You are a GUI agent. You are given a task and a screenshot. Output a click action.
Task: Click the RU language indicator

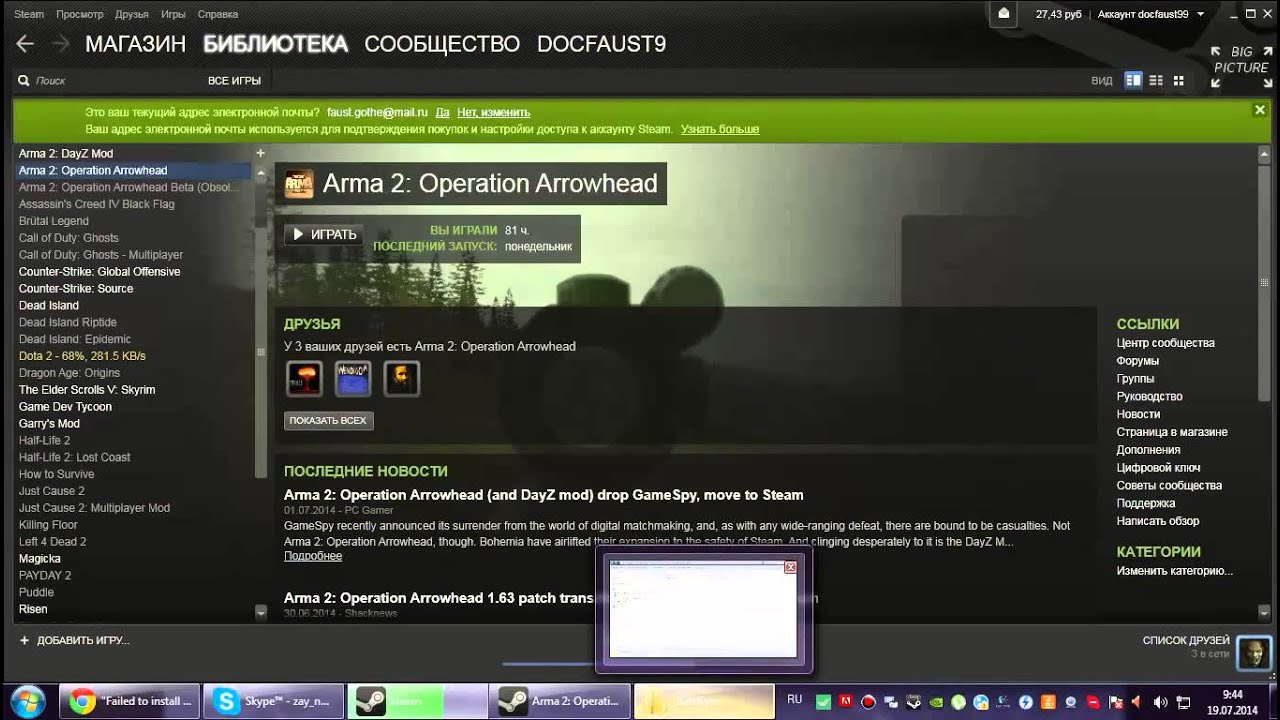pos(795,700)
